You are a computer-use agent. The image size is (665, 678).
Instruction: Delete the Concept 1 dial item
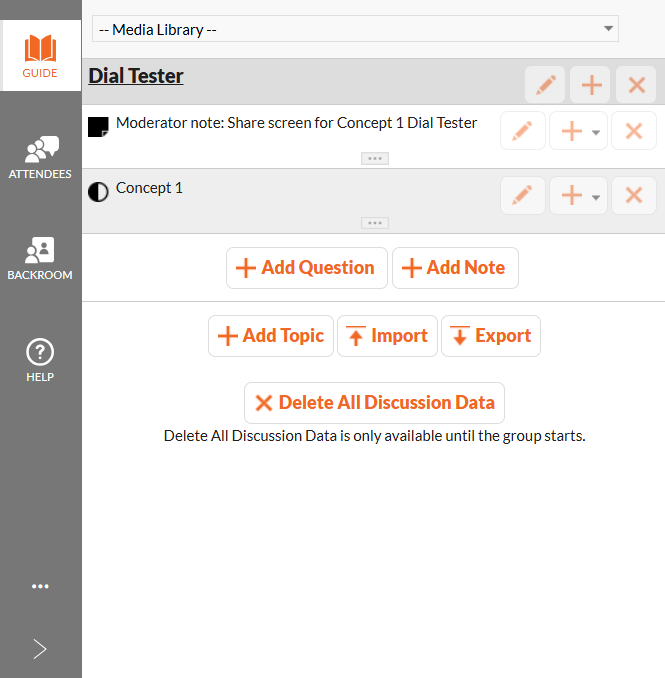633,195
